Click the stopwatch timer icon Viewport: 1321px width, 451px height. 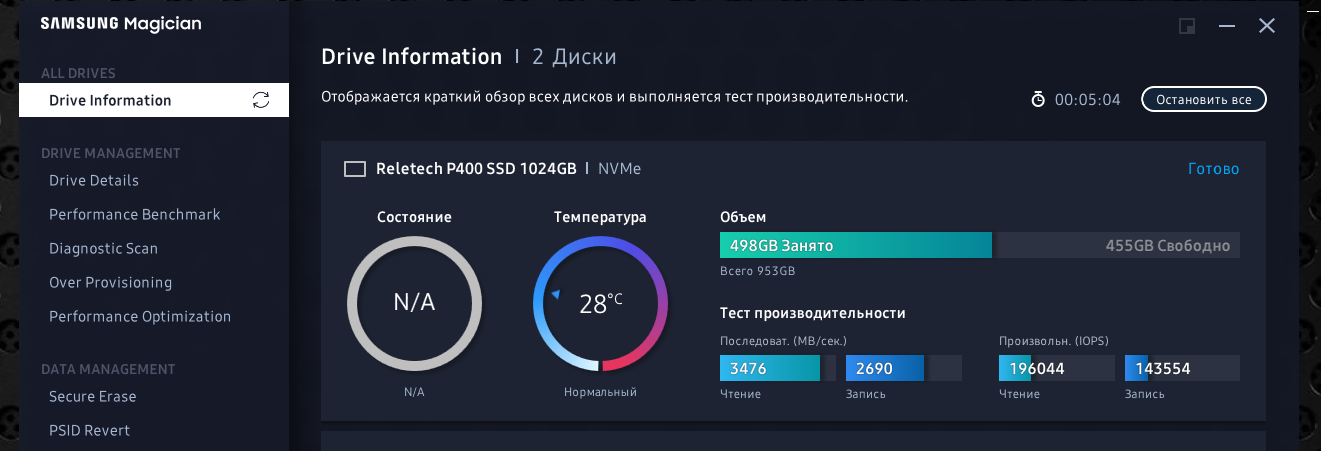[x=1038, y=100]
